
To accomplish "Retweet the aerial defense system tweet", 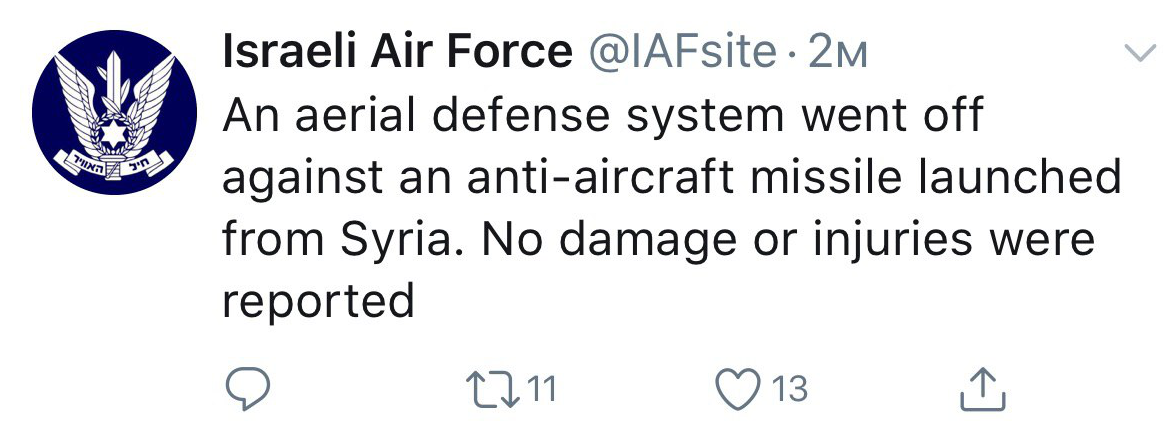I will [492, 390].
